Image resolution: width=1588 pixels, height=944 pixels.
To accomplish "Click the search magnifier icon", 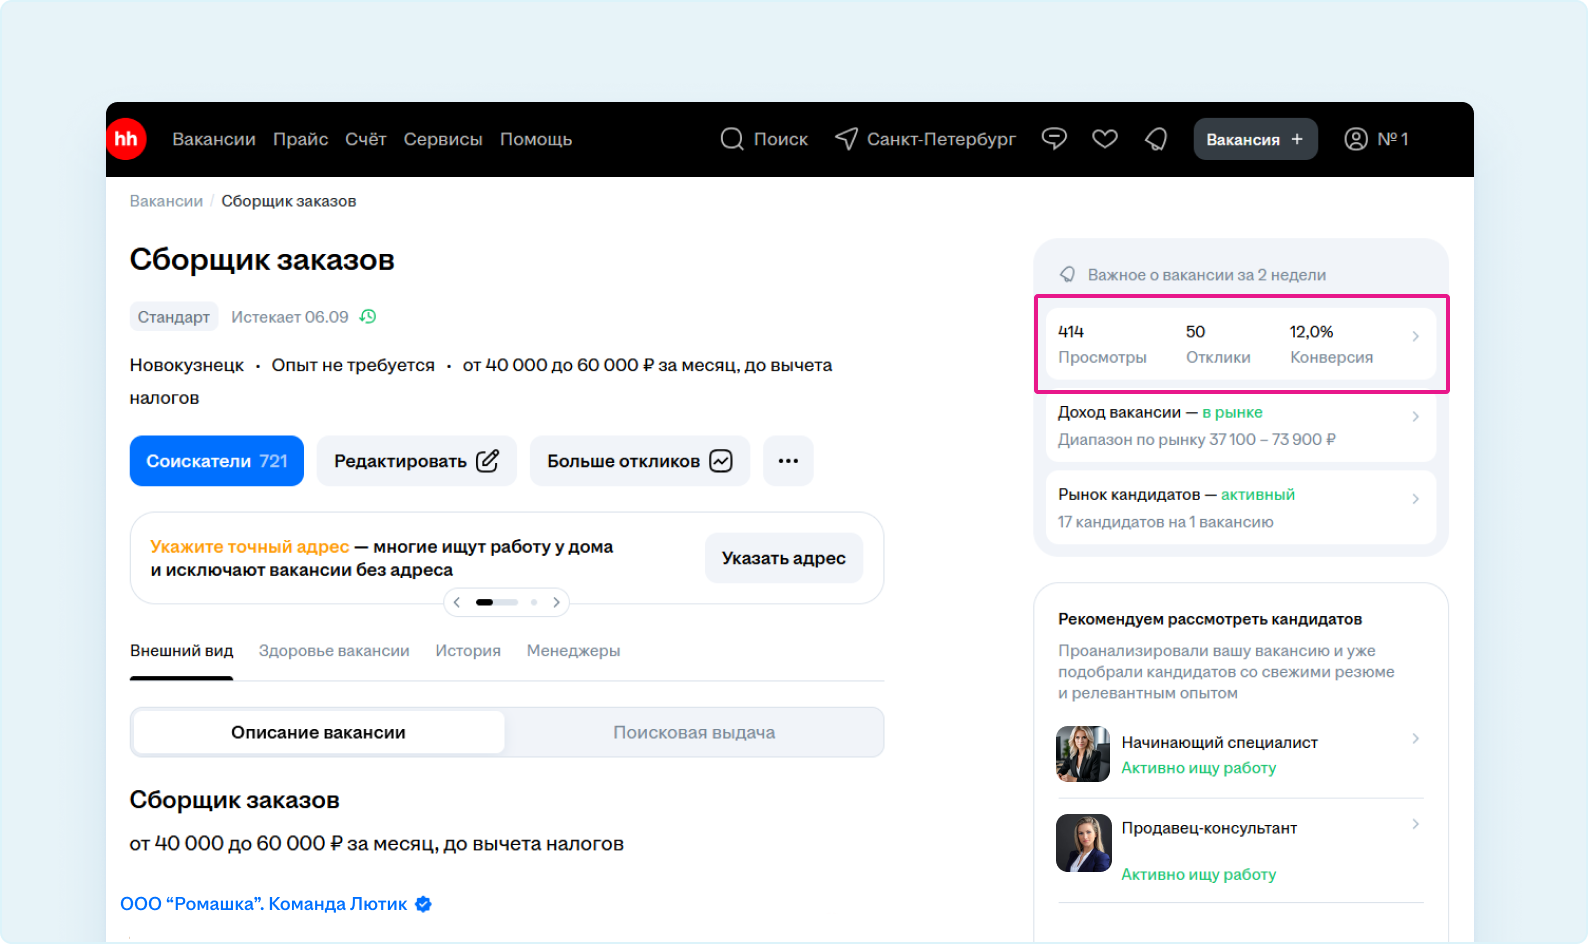I will pos(732,139).
